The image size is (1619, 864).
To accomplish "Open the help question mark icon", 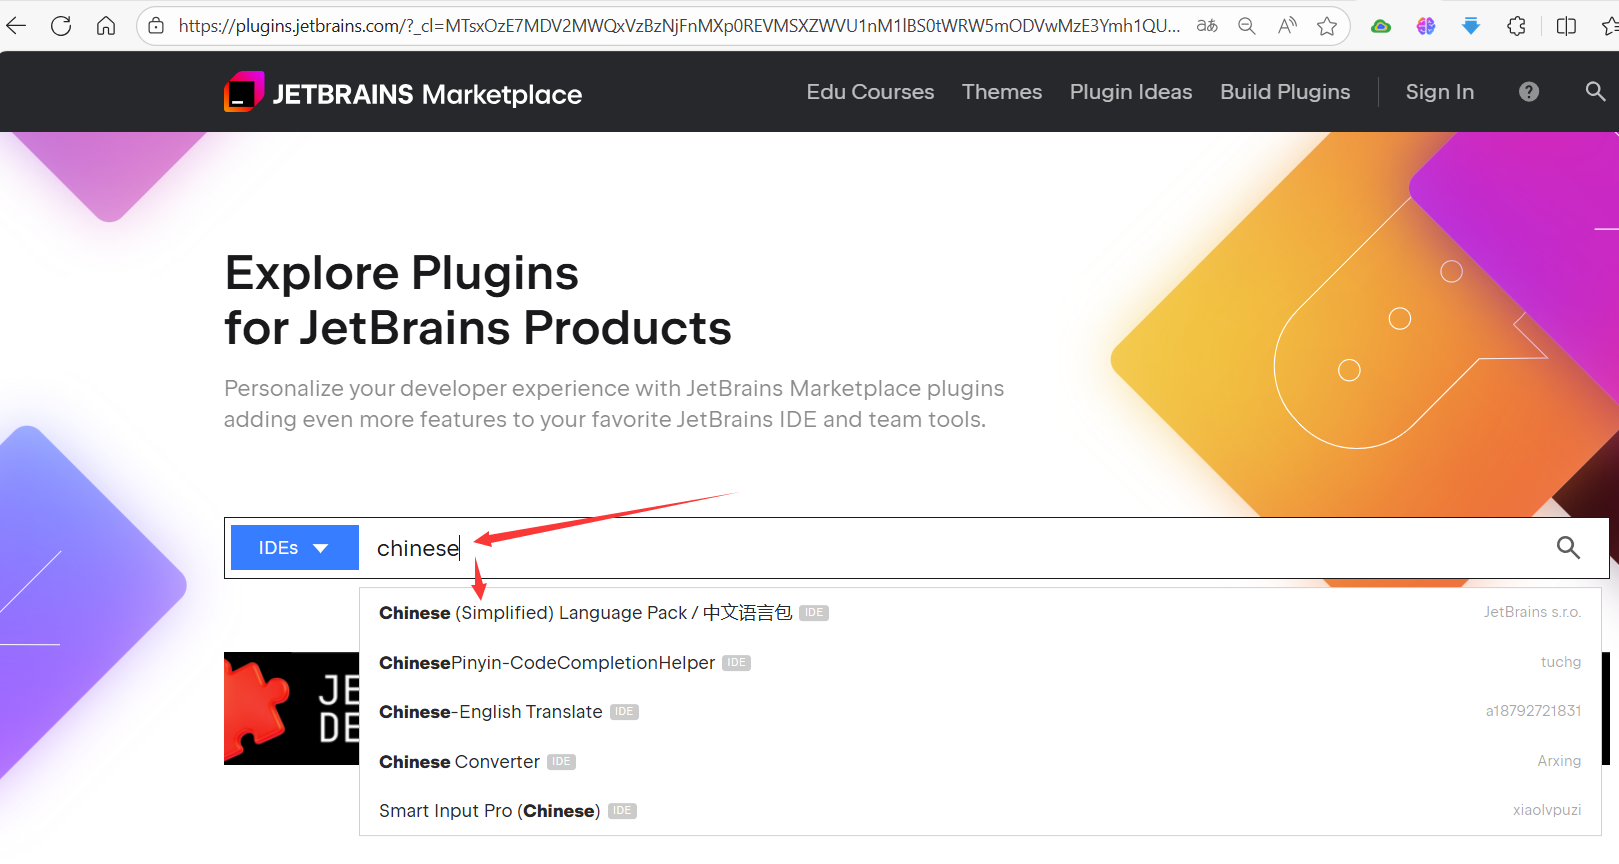I will [1529, 92].
